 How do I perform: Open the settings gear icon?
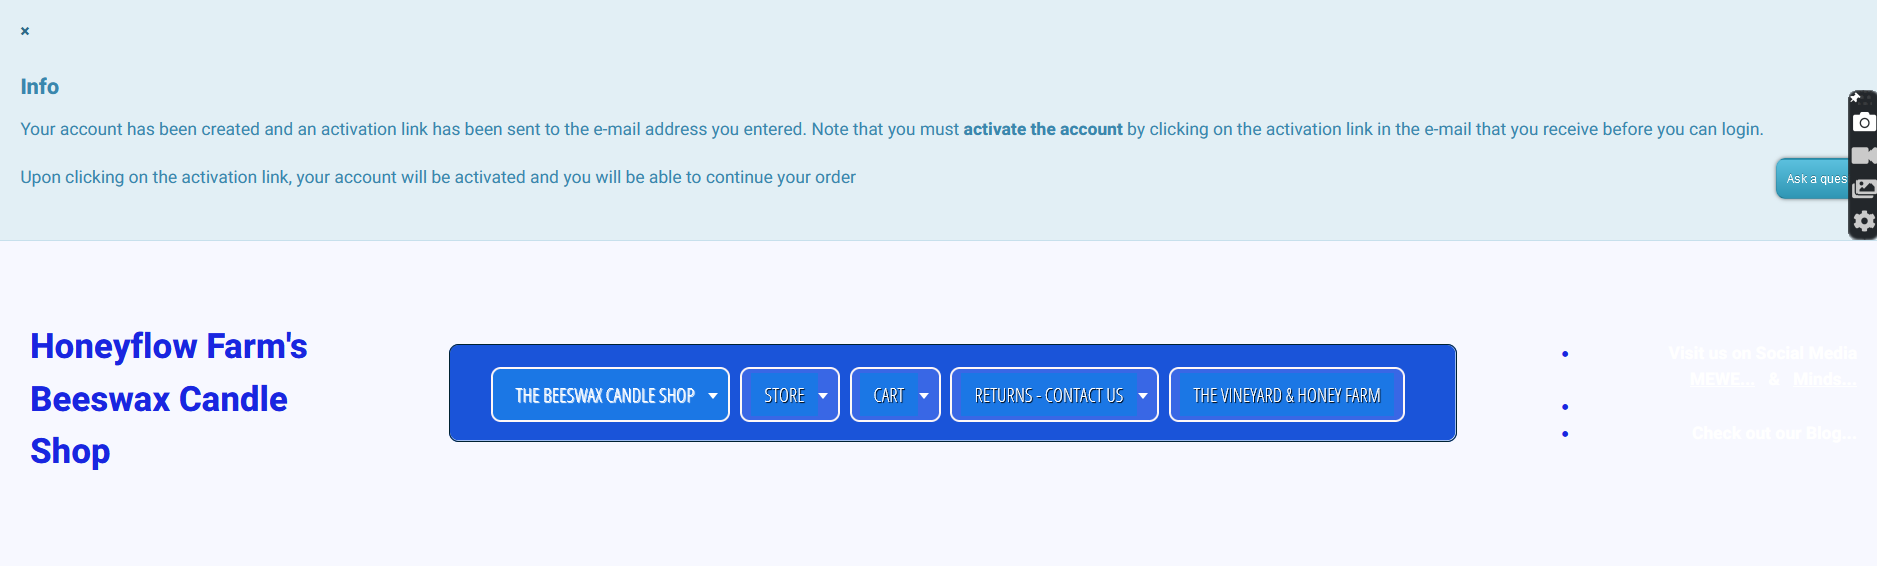(1864, 221)
